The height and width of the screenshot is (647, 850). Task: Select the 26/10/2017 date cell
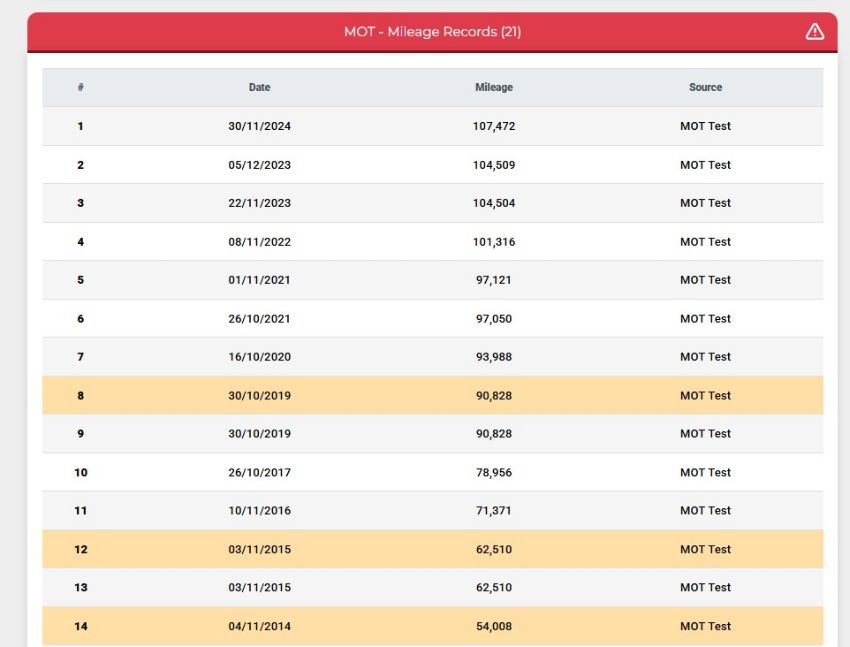pos(259,473)
